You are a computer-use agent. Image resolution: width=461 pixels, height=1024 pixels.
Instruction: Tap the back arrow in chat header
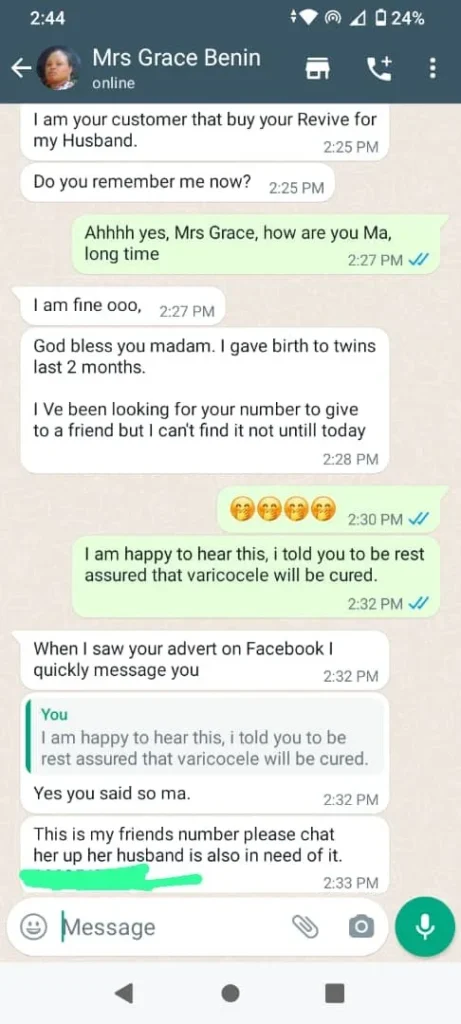pos(21,68)
